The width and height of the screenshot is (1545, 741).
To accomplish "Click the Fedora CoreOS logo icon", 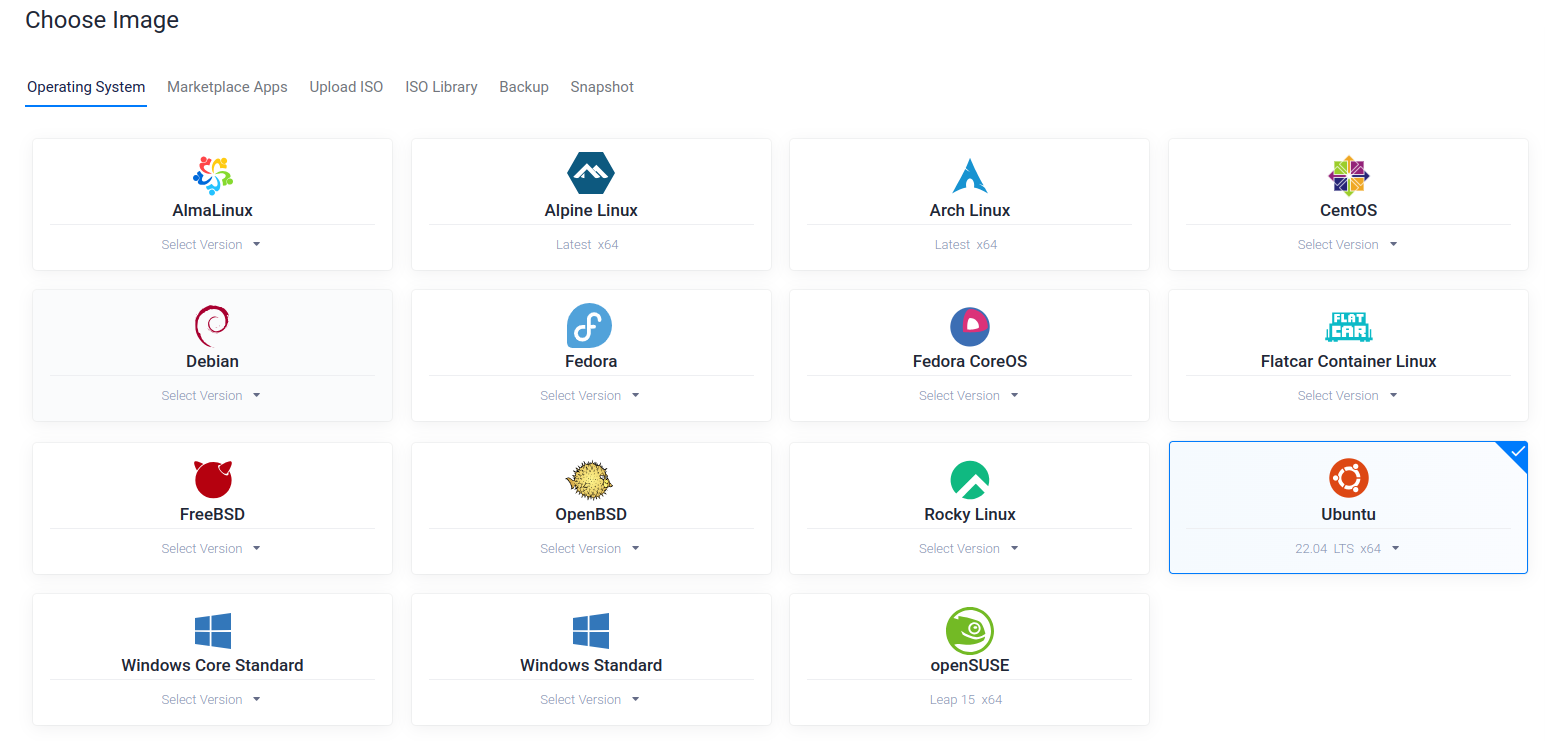I will coord(970,327).
